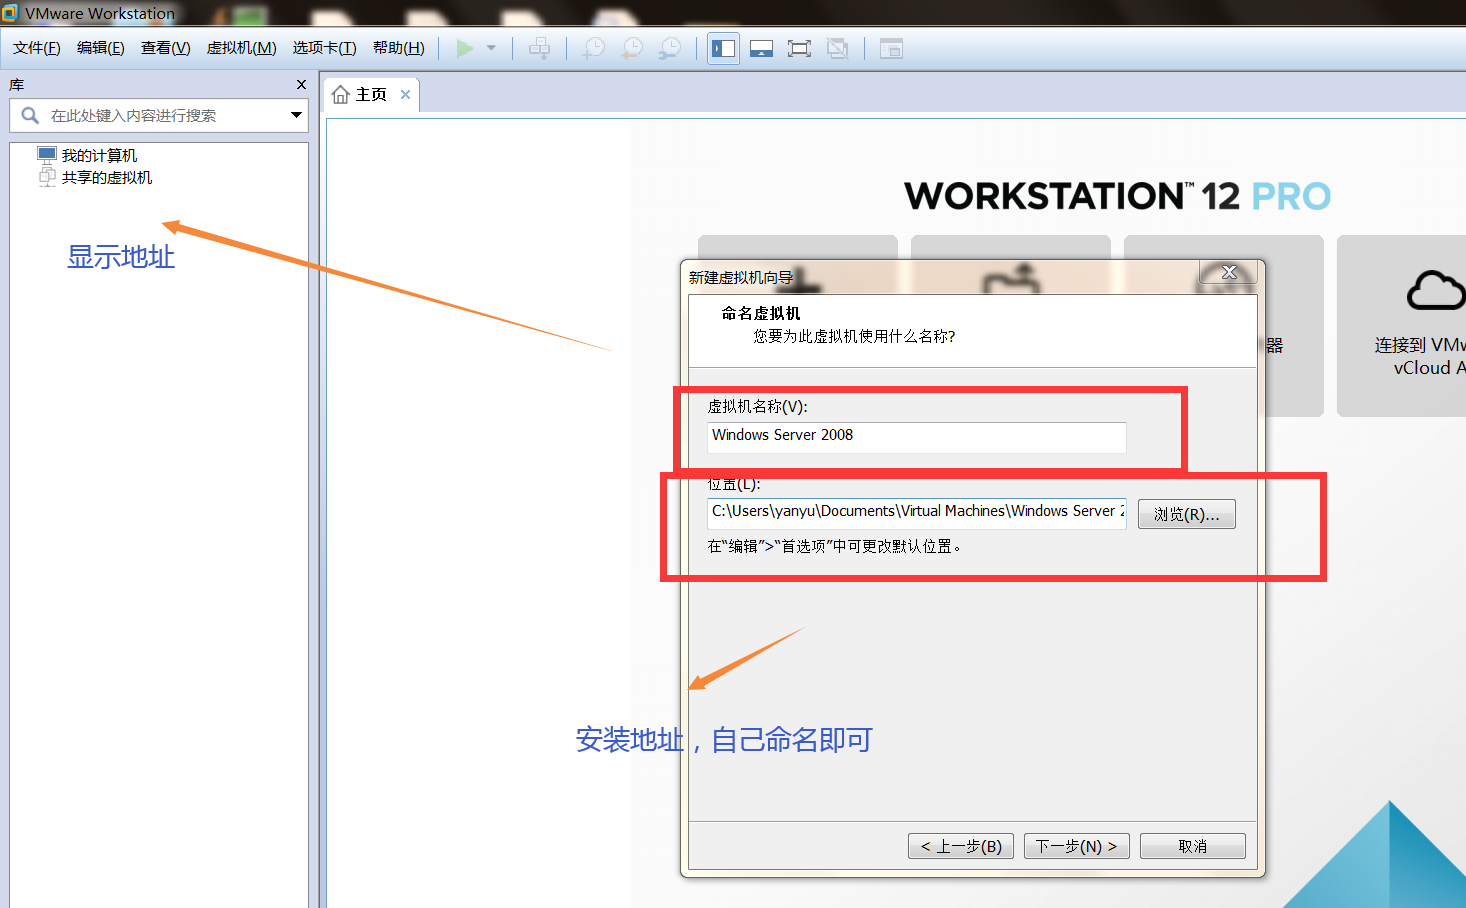This screenshot has width=1466, height=908.
Task: Open the 编辑(E) menu
Action: pyautogui.click(x=101, y=48)
